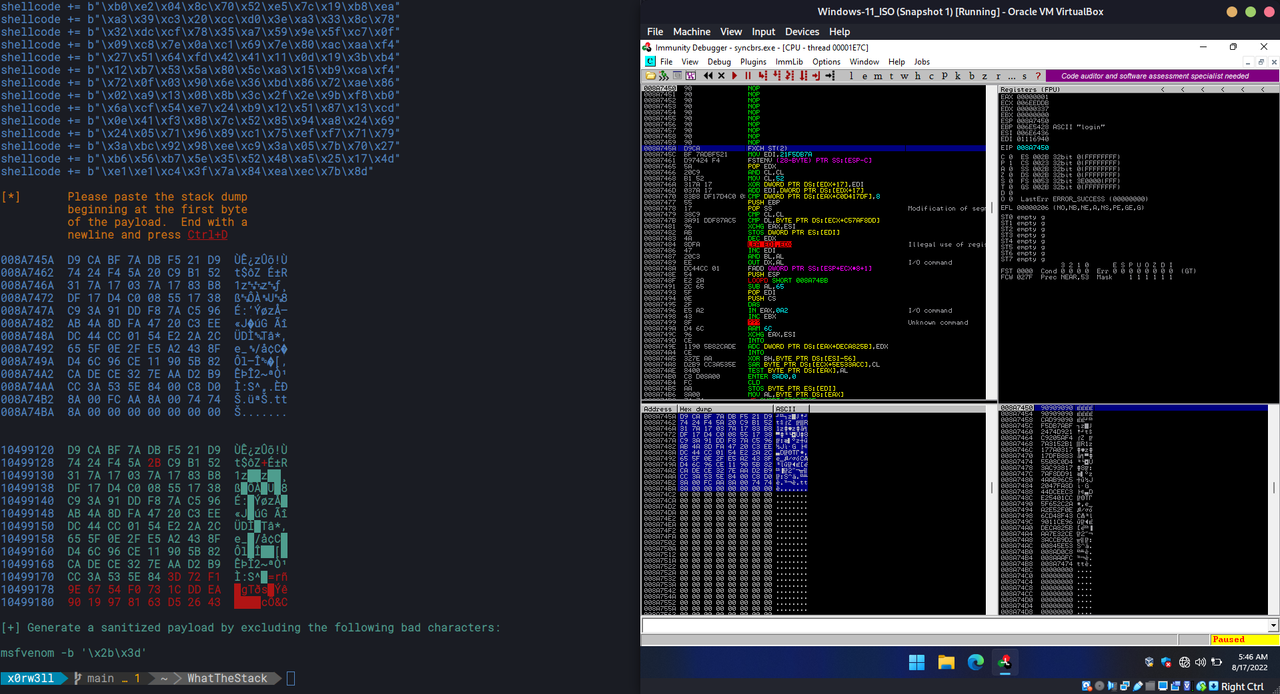Click the 'x0rw3ll' prompt segment in terminal
This screenshot has height=694, width=1280.
point(34,678)
